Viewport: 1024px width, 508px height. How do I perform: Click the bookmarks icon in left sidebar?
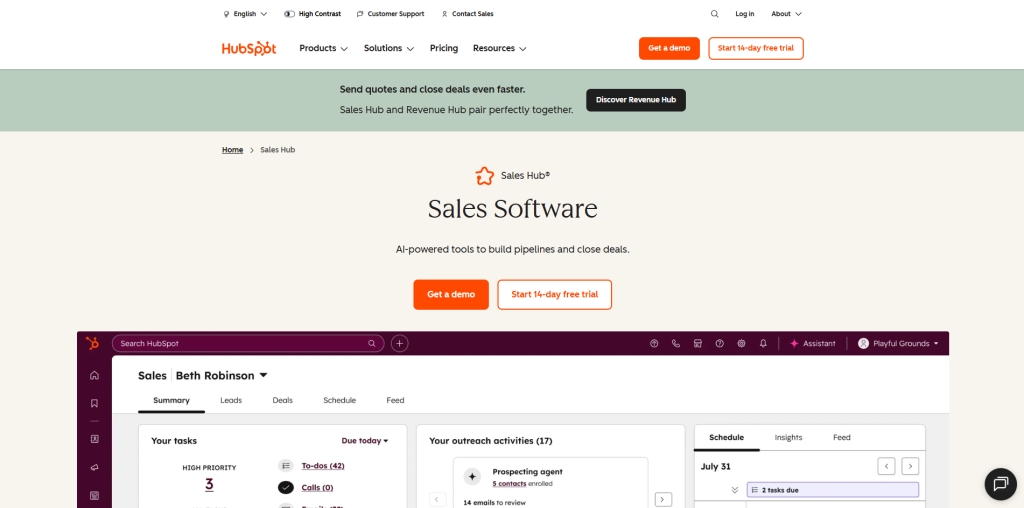point(94,404)
